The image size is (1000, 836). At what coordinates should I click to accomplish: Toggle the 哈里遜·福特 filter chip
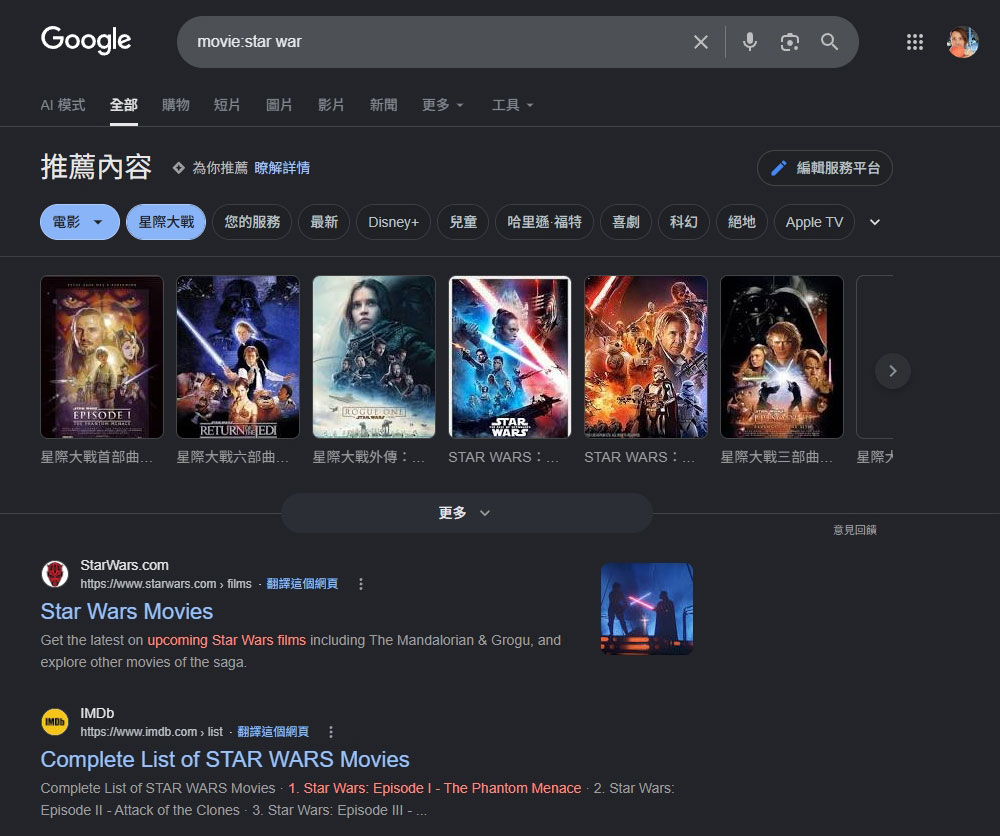[545, 222]
